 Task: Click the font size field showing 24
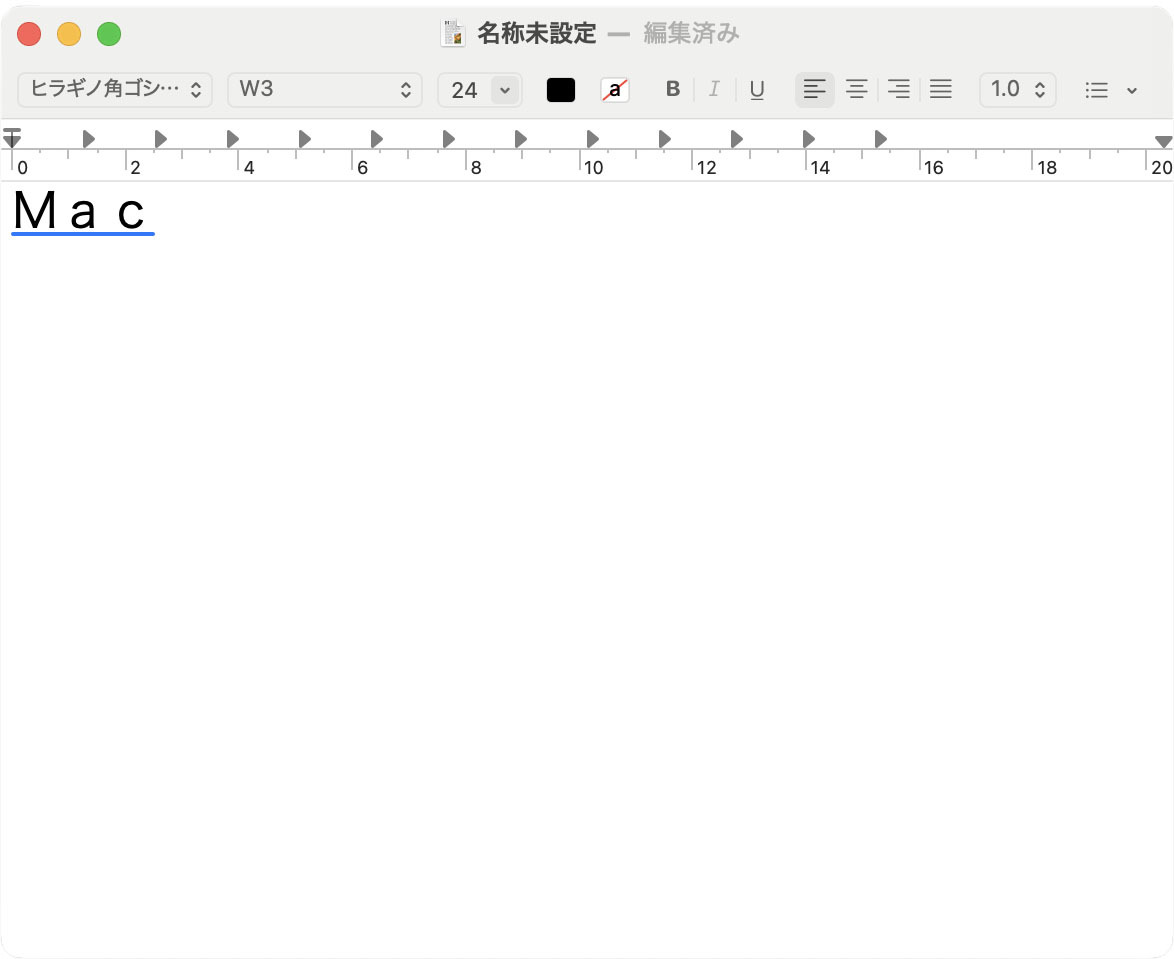click(x=465, y=91)
